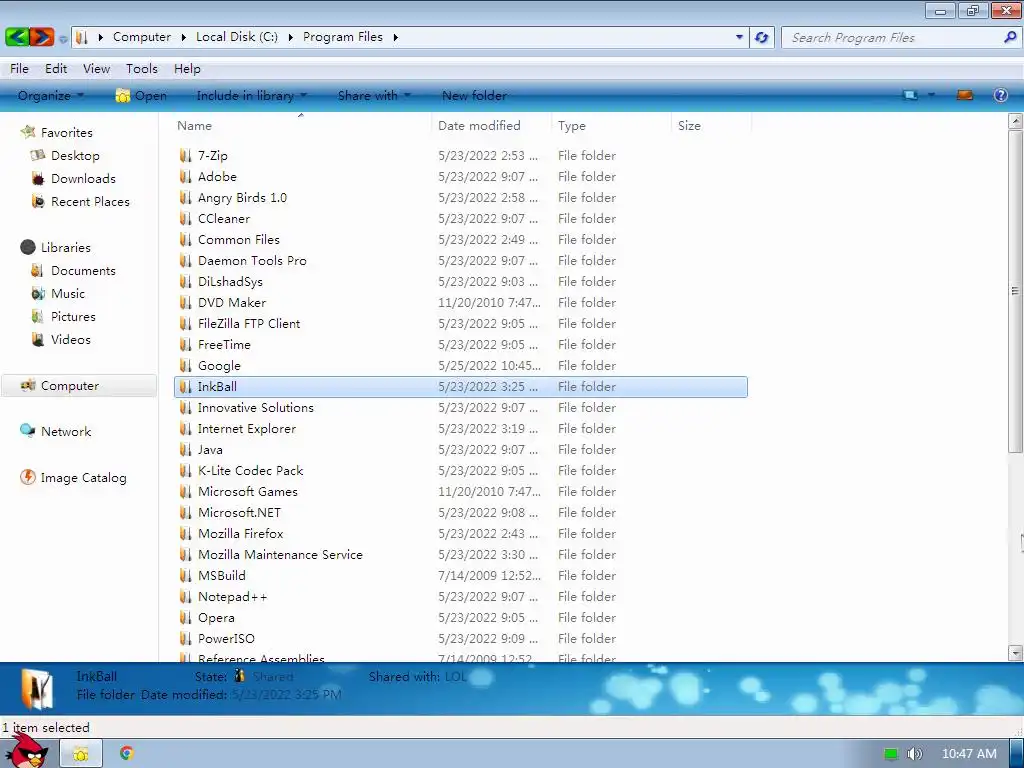Click the help question mark icon
This screenshot has height=768, width=1024.
click(1000, 95)
